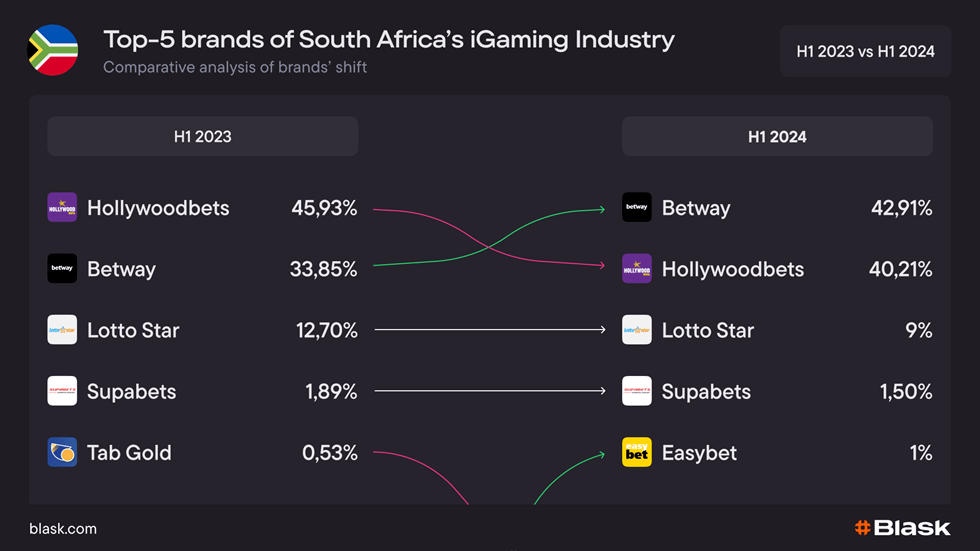The image size is (980, 551).
Task: Open the blask.com link
Action: pos(63,529)
